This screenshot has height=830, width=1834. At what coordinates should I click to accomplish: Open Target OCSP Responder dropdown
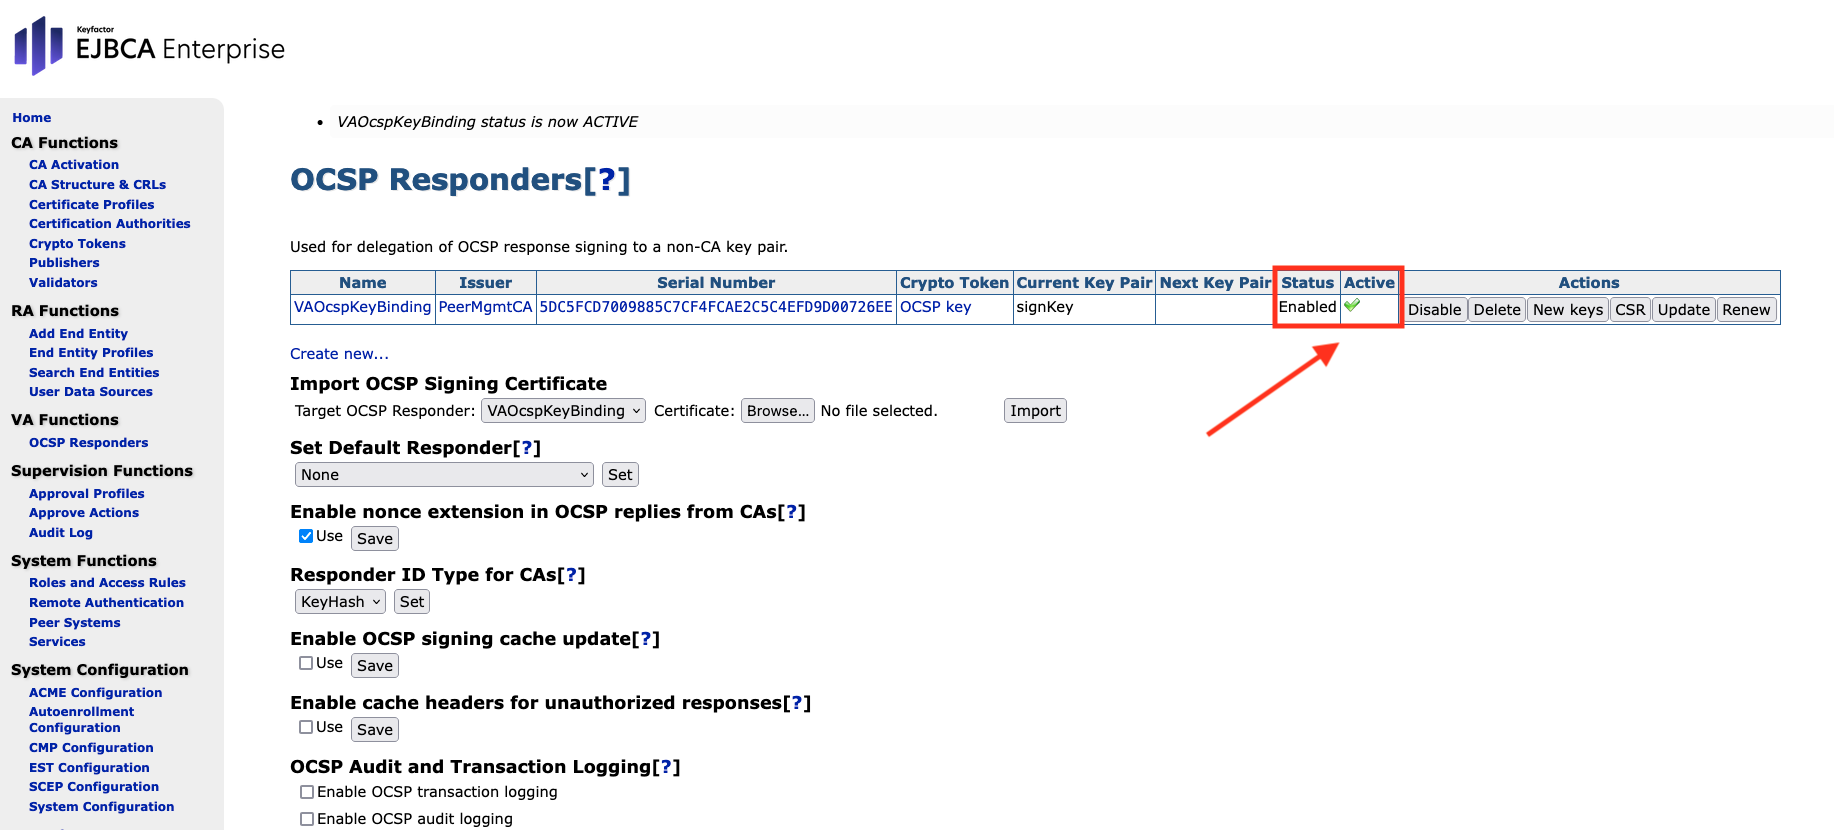563,411
